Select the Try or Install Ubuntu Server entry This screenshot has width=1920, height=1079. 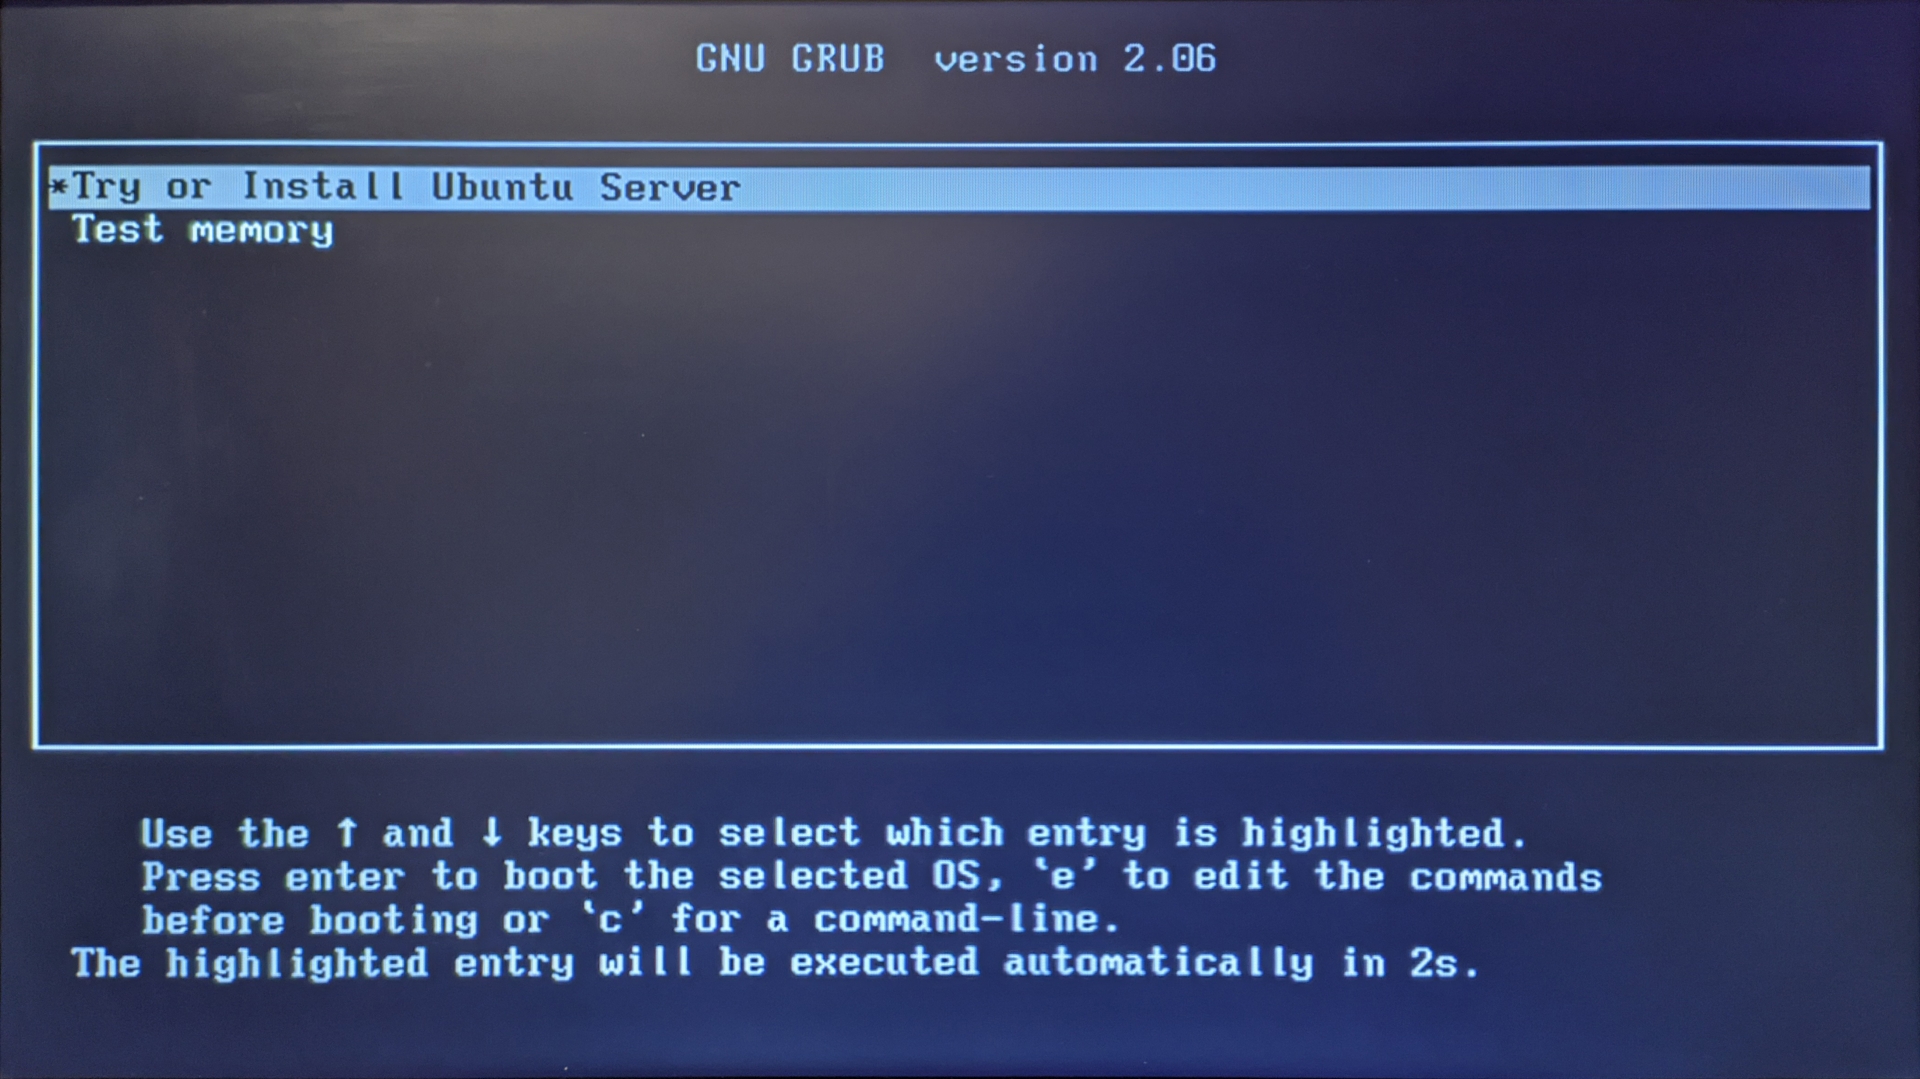(x=959, y=188)
